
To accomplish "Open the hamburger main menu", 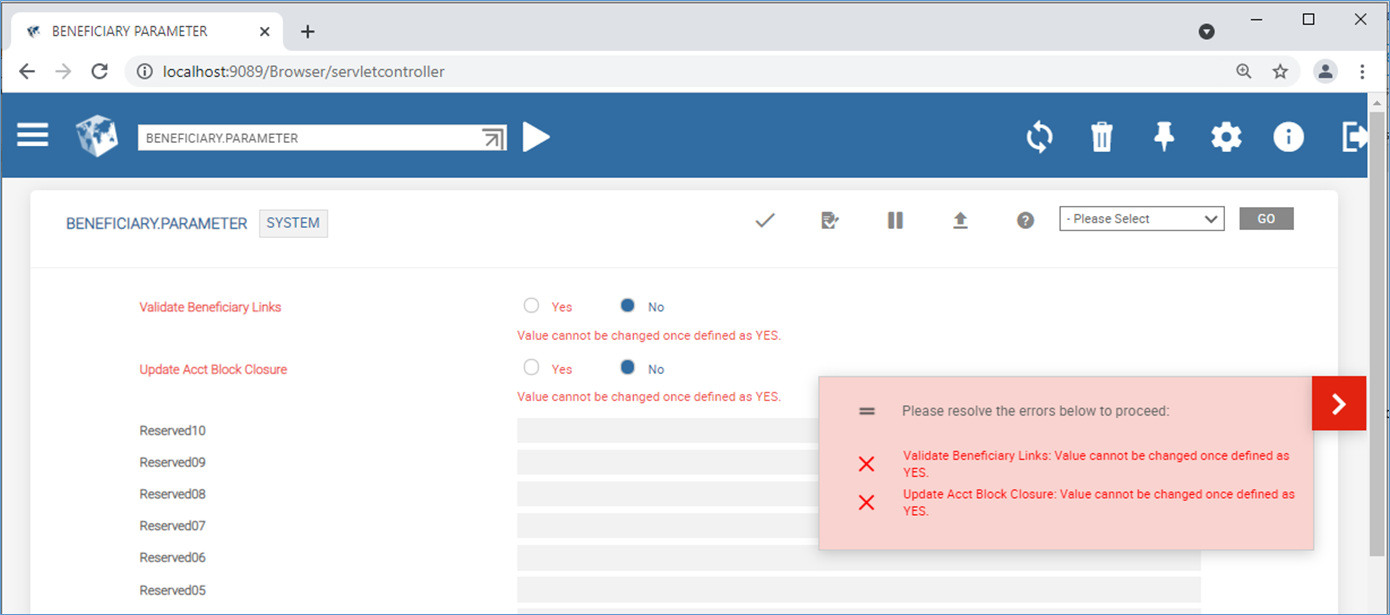I will (x=33, y=135).
